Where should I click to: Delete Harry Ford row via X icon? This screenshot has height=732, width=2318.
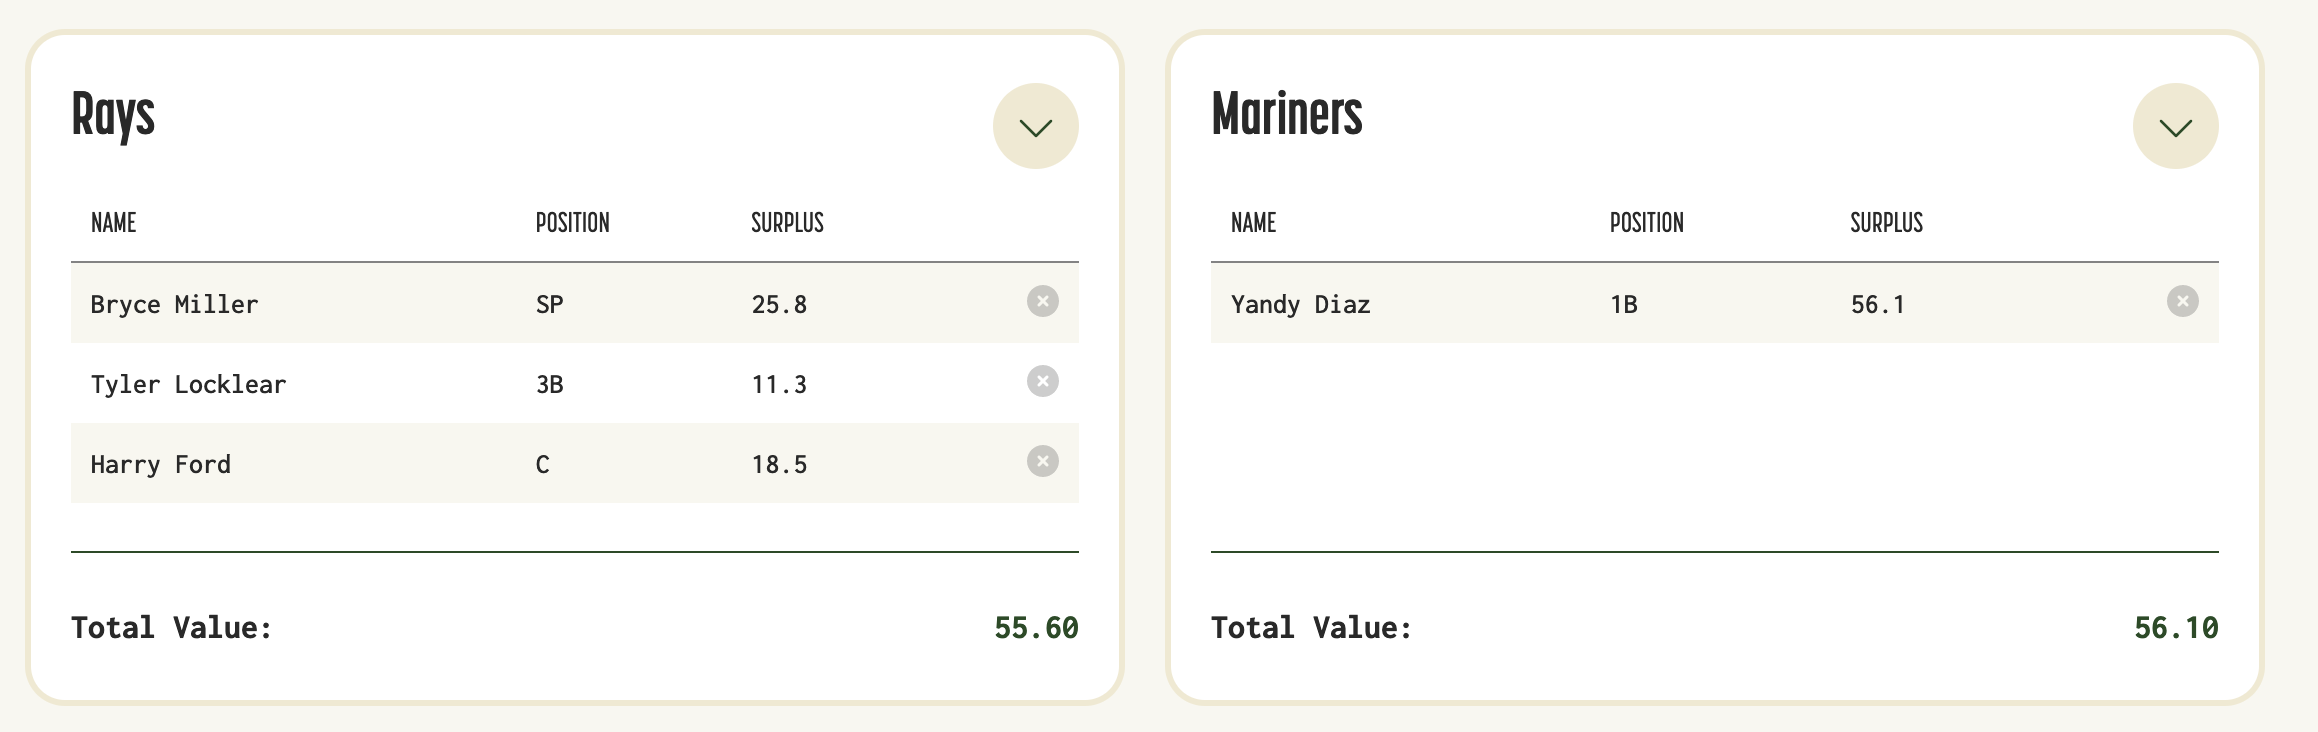(x=1042, y=461)
